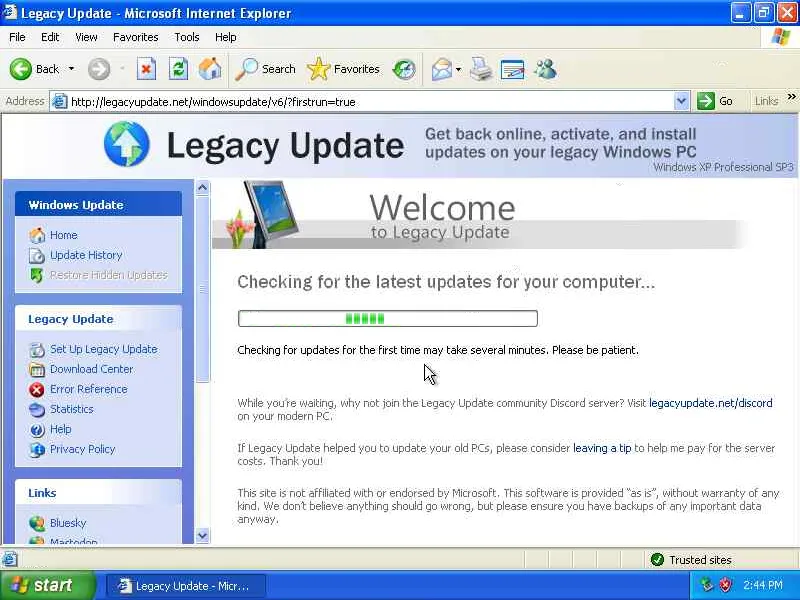The width and height of the screenshot is (800, 600).
Task: Open the Messenger people icon
Action: point(545,69)
